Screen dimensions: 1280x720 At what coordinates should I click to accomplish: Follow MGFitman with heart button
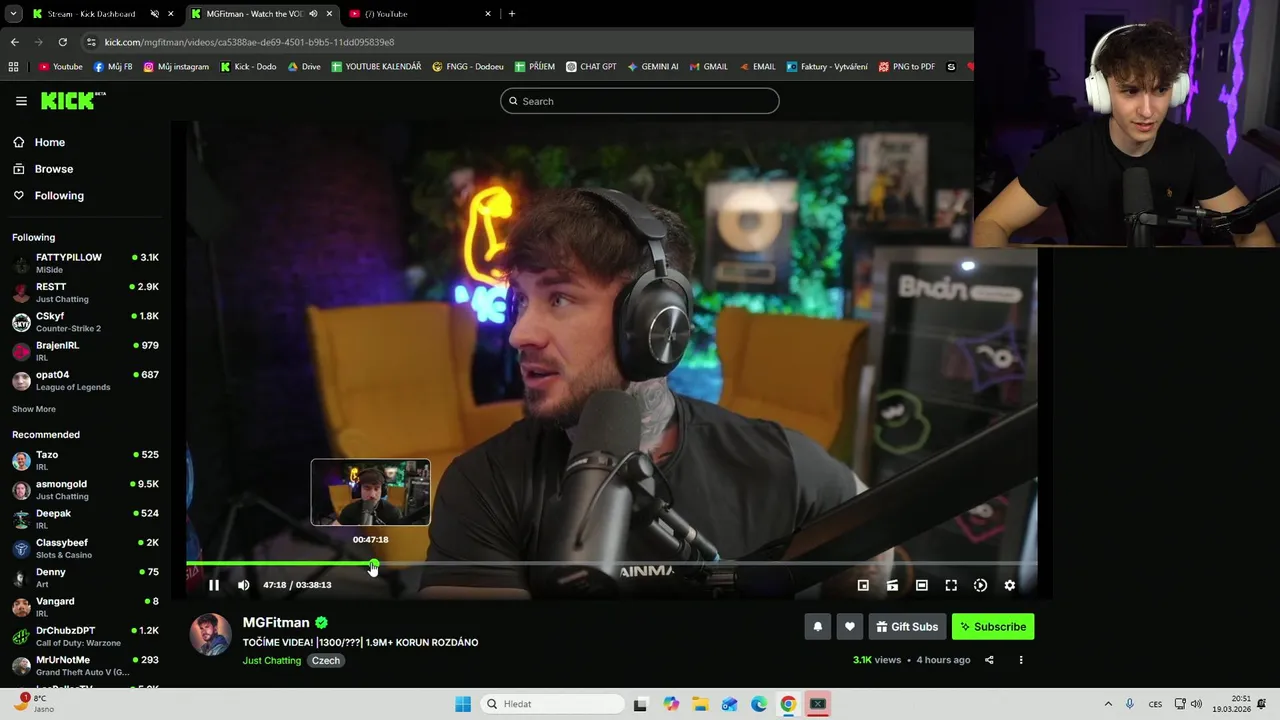click(849, 627)
